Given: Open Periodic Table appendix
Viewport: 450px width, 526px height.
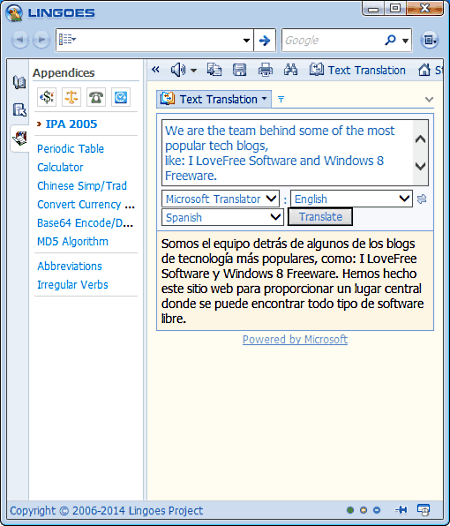Looking at the screenshot, I should tap(70, 149).
